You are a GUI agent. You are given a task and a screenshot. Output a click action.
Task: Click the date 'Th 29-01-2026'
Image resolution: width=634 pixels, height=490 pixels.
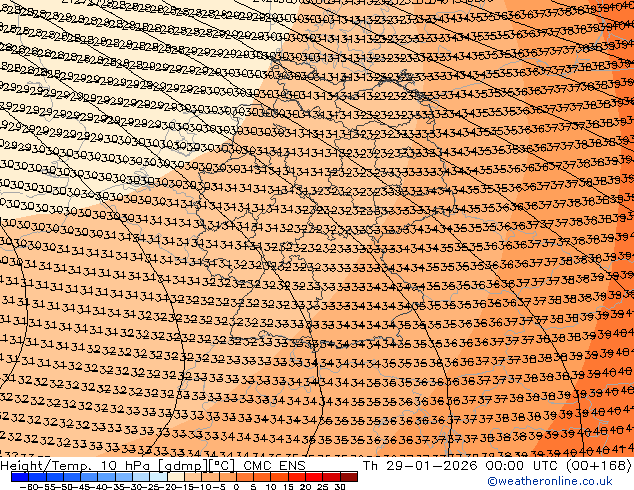[x=421, y=466]
